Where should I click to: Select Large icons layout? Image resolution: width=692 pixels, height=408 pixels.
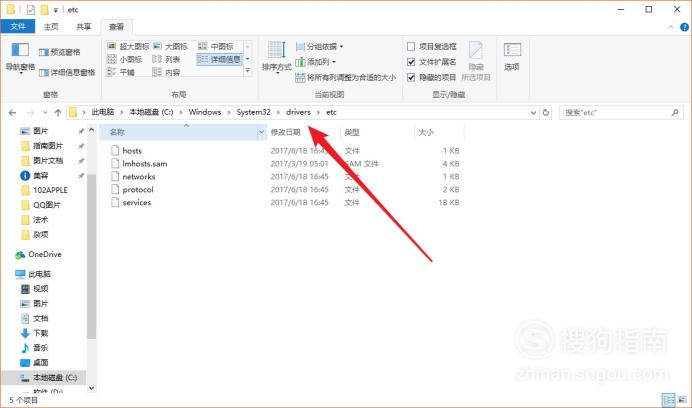coord(171,46)
